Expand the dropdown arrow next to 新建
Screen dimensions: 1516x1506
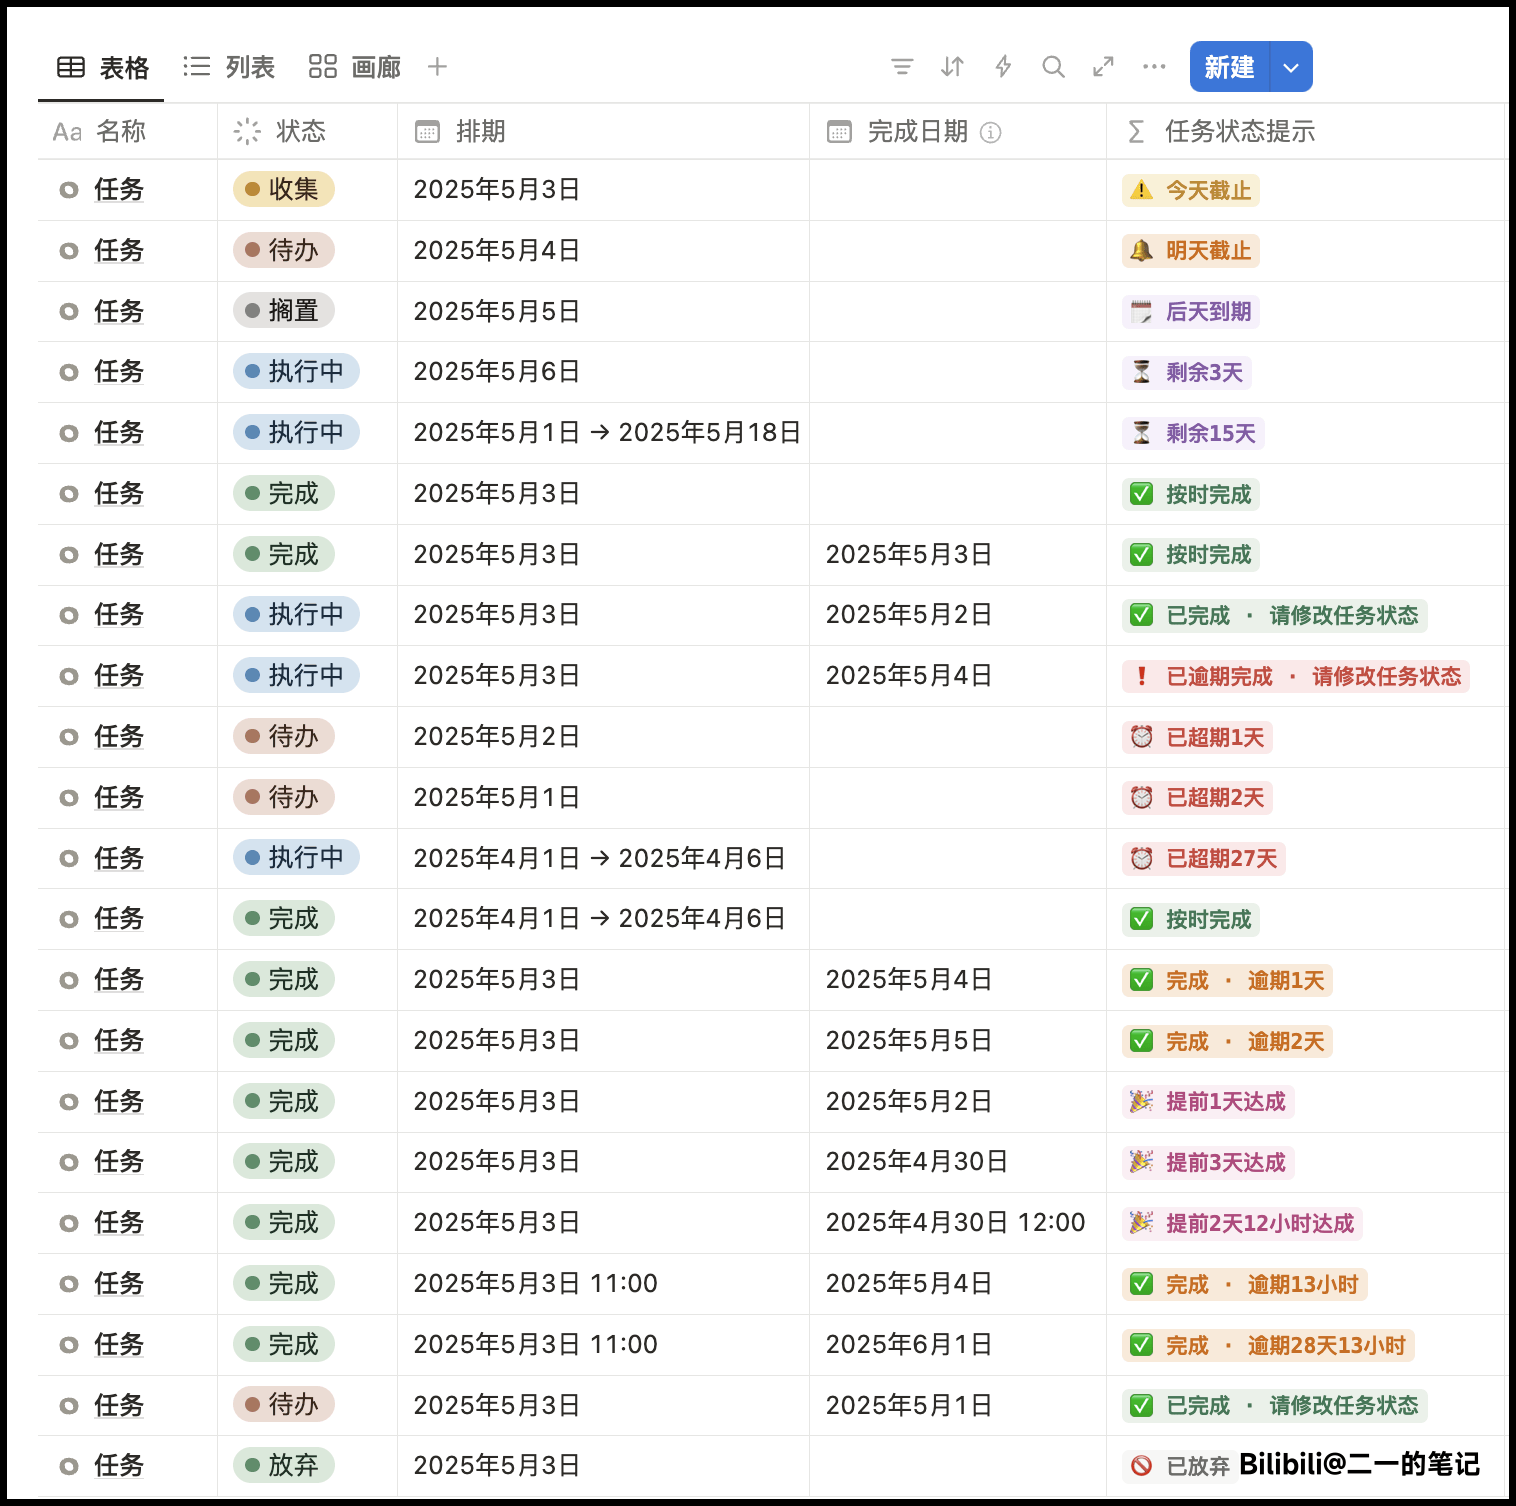tap(1291, 67)
